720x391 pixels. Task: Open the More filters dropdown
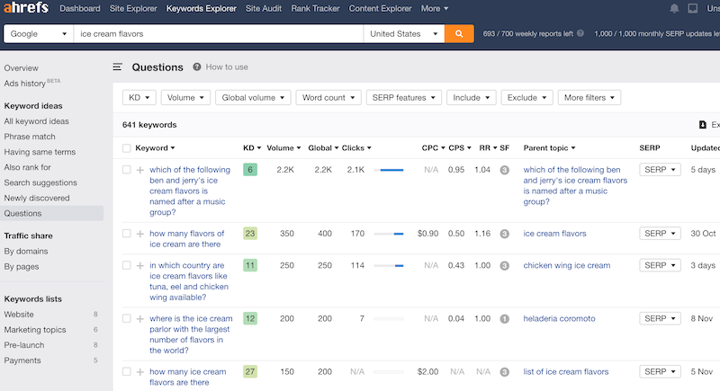589,97
